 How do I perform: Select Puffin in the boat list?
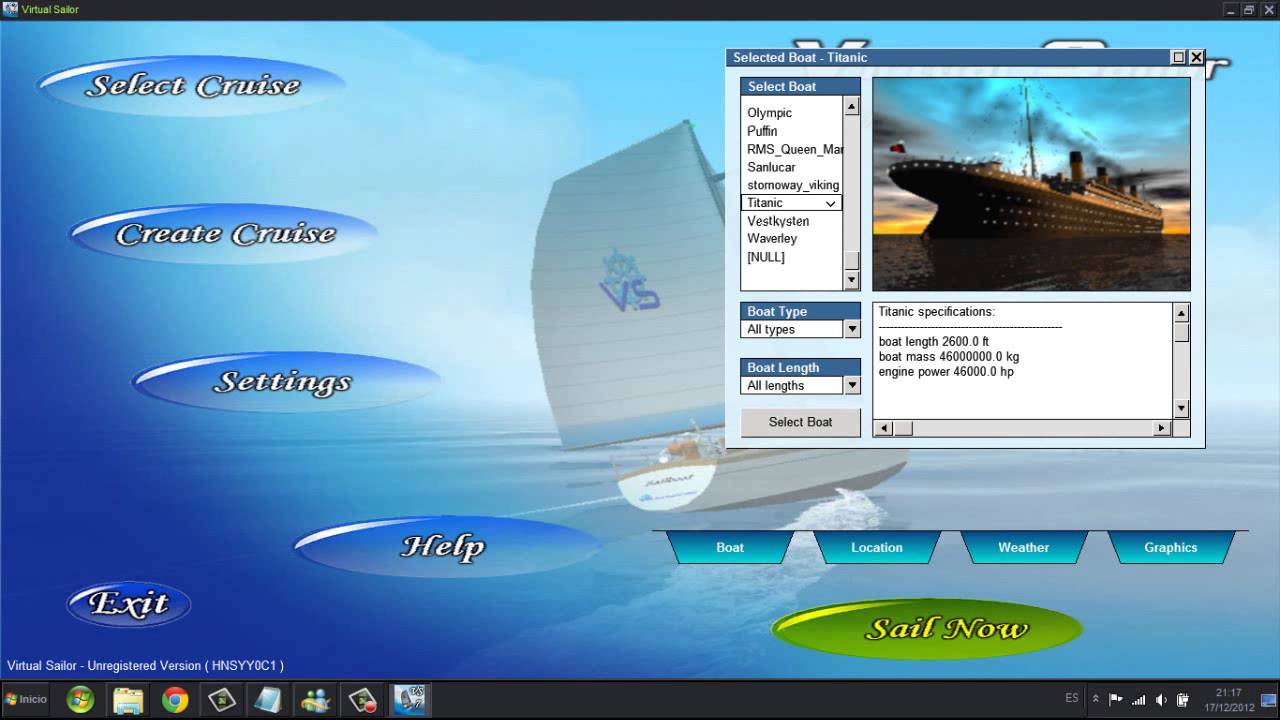(x=762, y=131)
